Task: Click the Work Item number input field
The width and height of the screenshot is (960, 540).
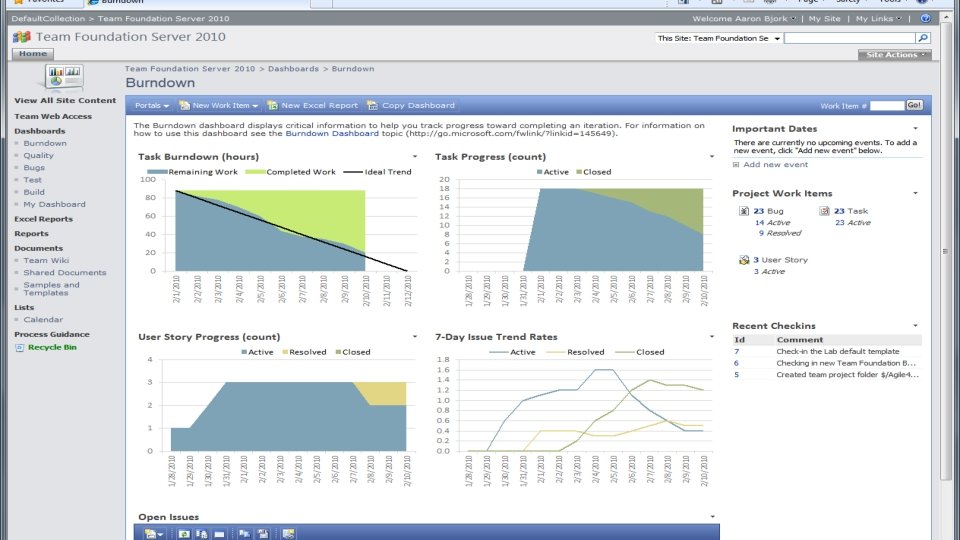Action: point(887,105)
